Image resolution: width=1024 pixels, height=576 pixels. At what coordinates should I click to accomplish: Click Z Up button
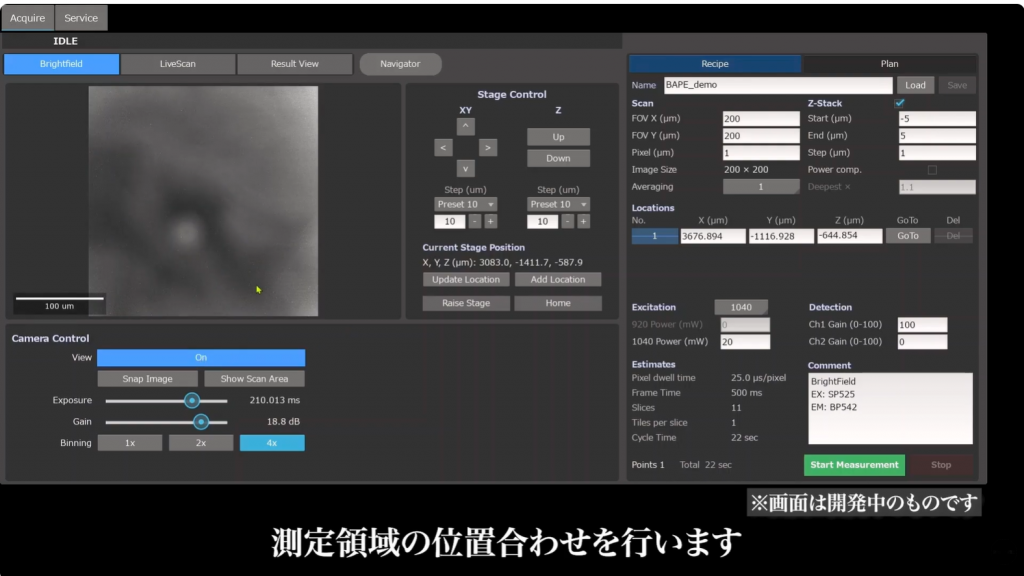[x=558, y=137]
